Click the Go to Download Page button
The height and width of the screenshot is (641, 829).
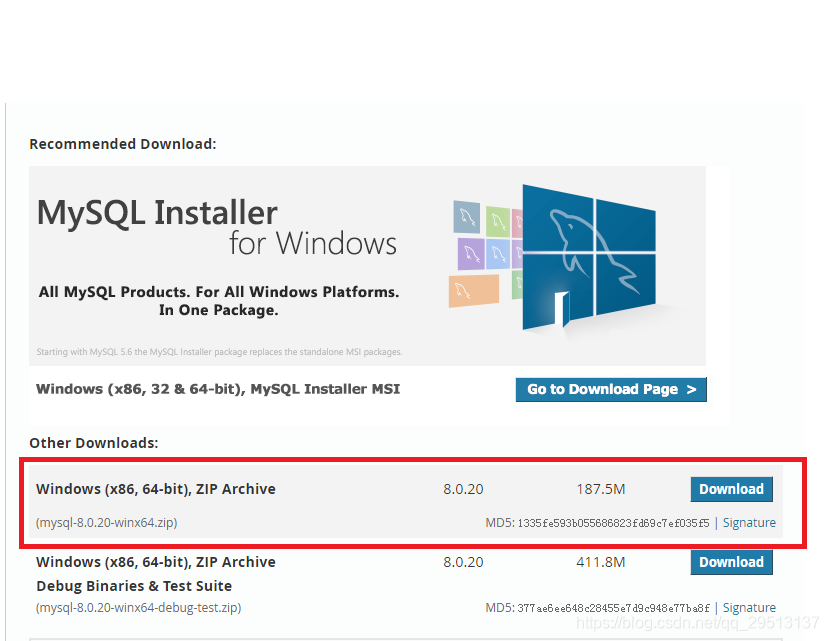tap(611, 389)
